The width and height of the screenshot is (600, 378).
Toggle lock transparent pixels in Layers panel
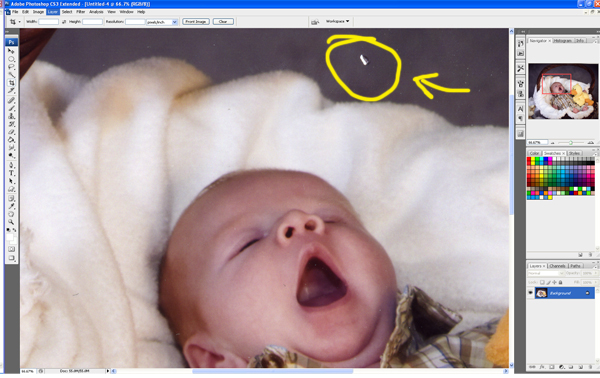542,282
